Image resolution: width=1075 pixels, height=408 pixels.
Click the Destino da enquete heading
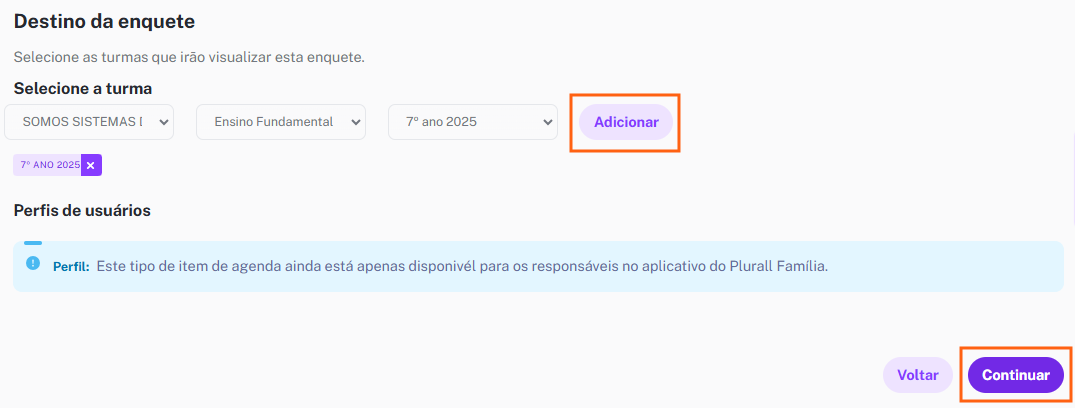pyautogui.click(x=104, y=21)
